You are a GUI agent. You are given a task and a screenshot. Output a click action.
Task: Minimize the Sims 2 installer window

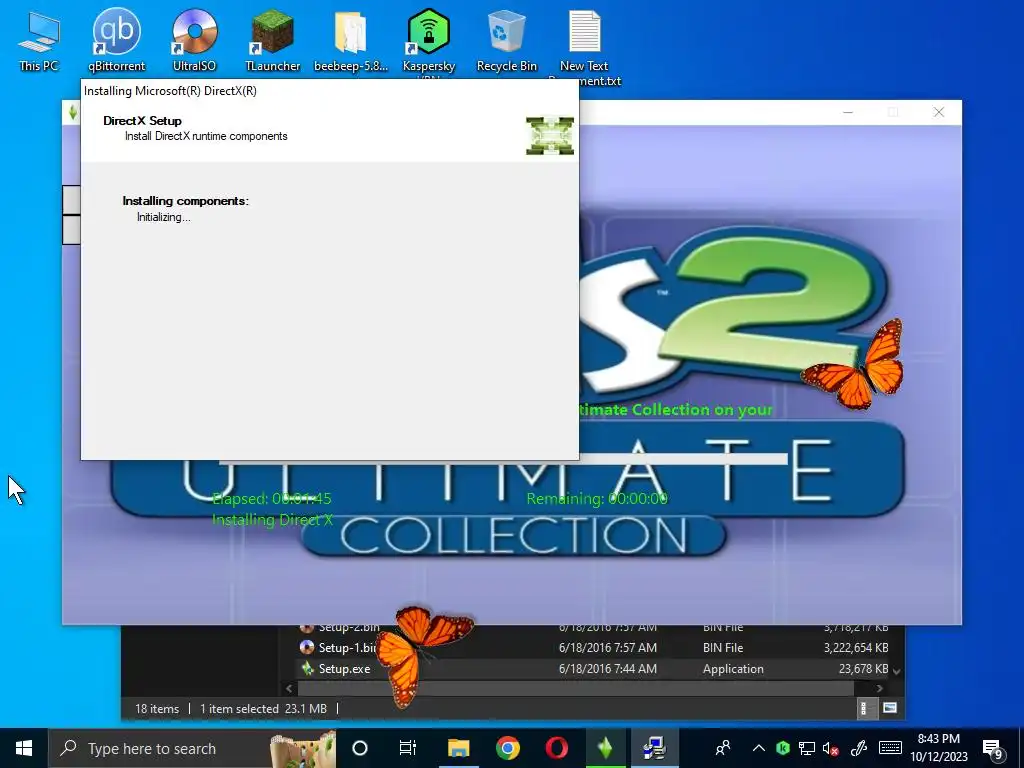pyautogui.click(x=848, y=112)
